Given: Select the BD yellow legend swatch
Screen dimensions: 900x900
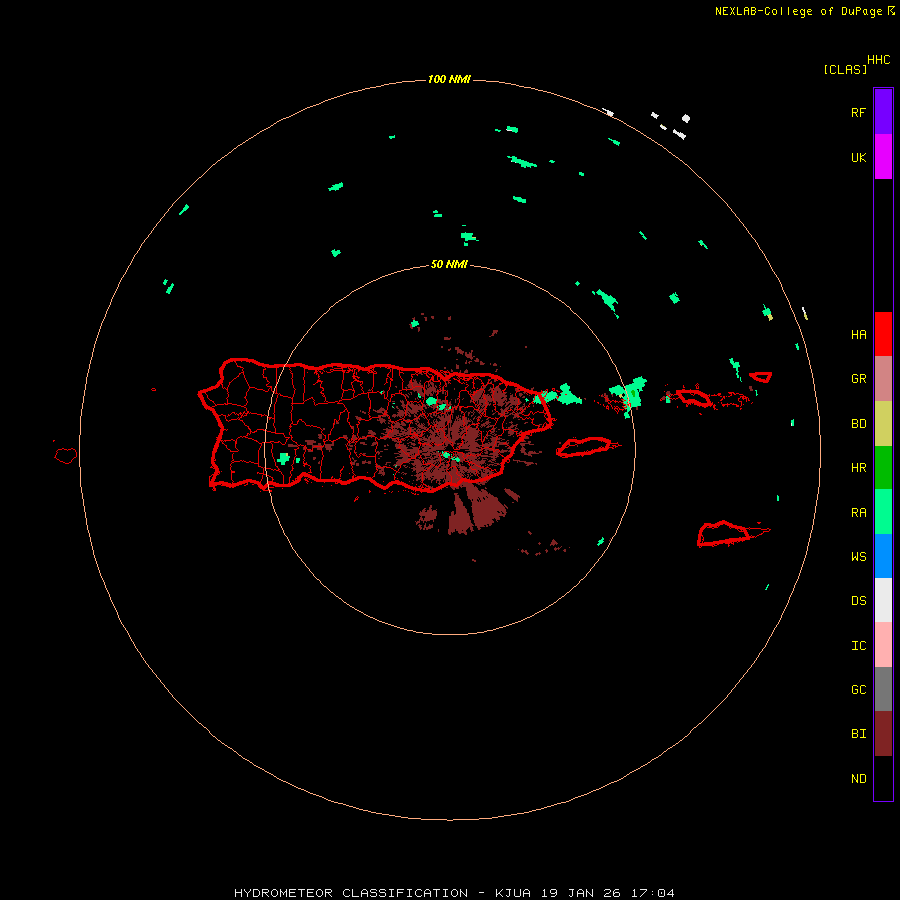Looking at the screenshot, I should 883,423.
